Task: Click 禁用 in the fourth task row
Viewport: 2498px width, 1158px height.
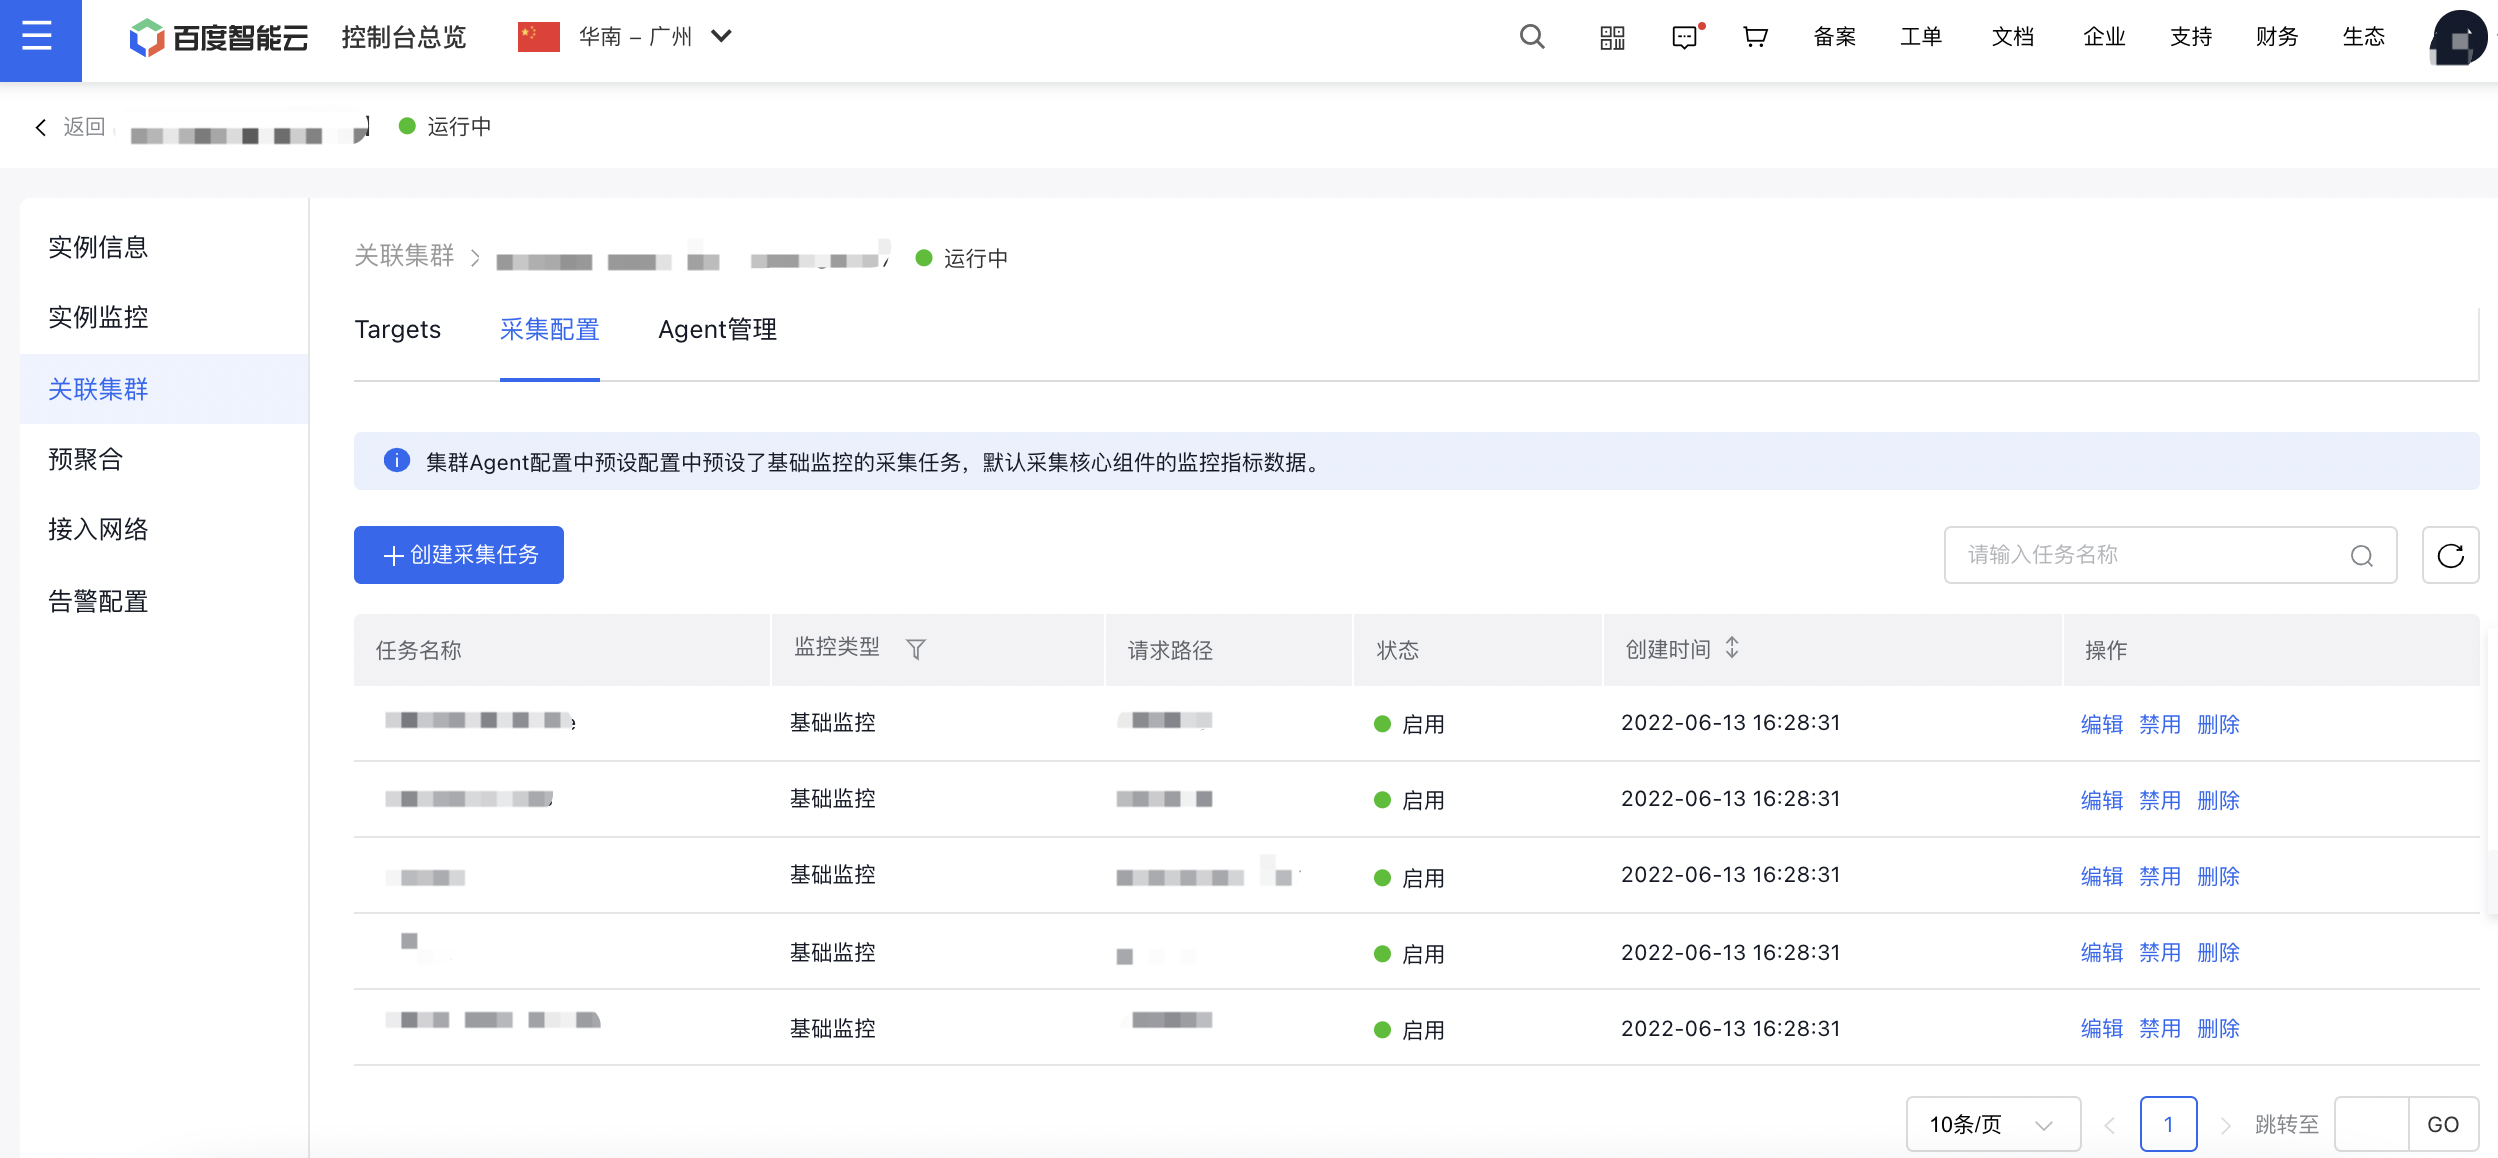Action: point(2160,952)
